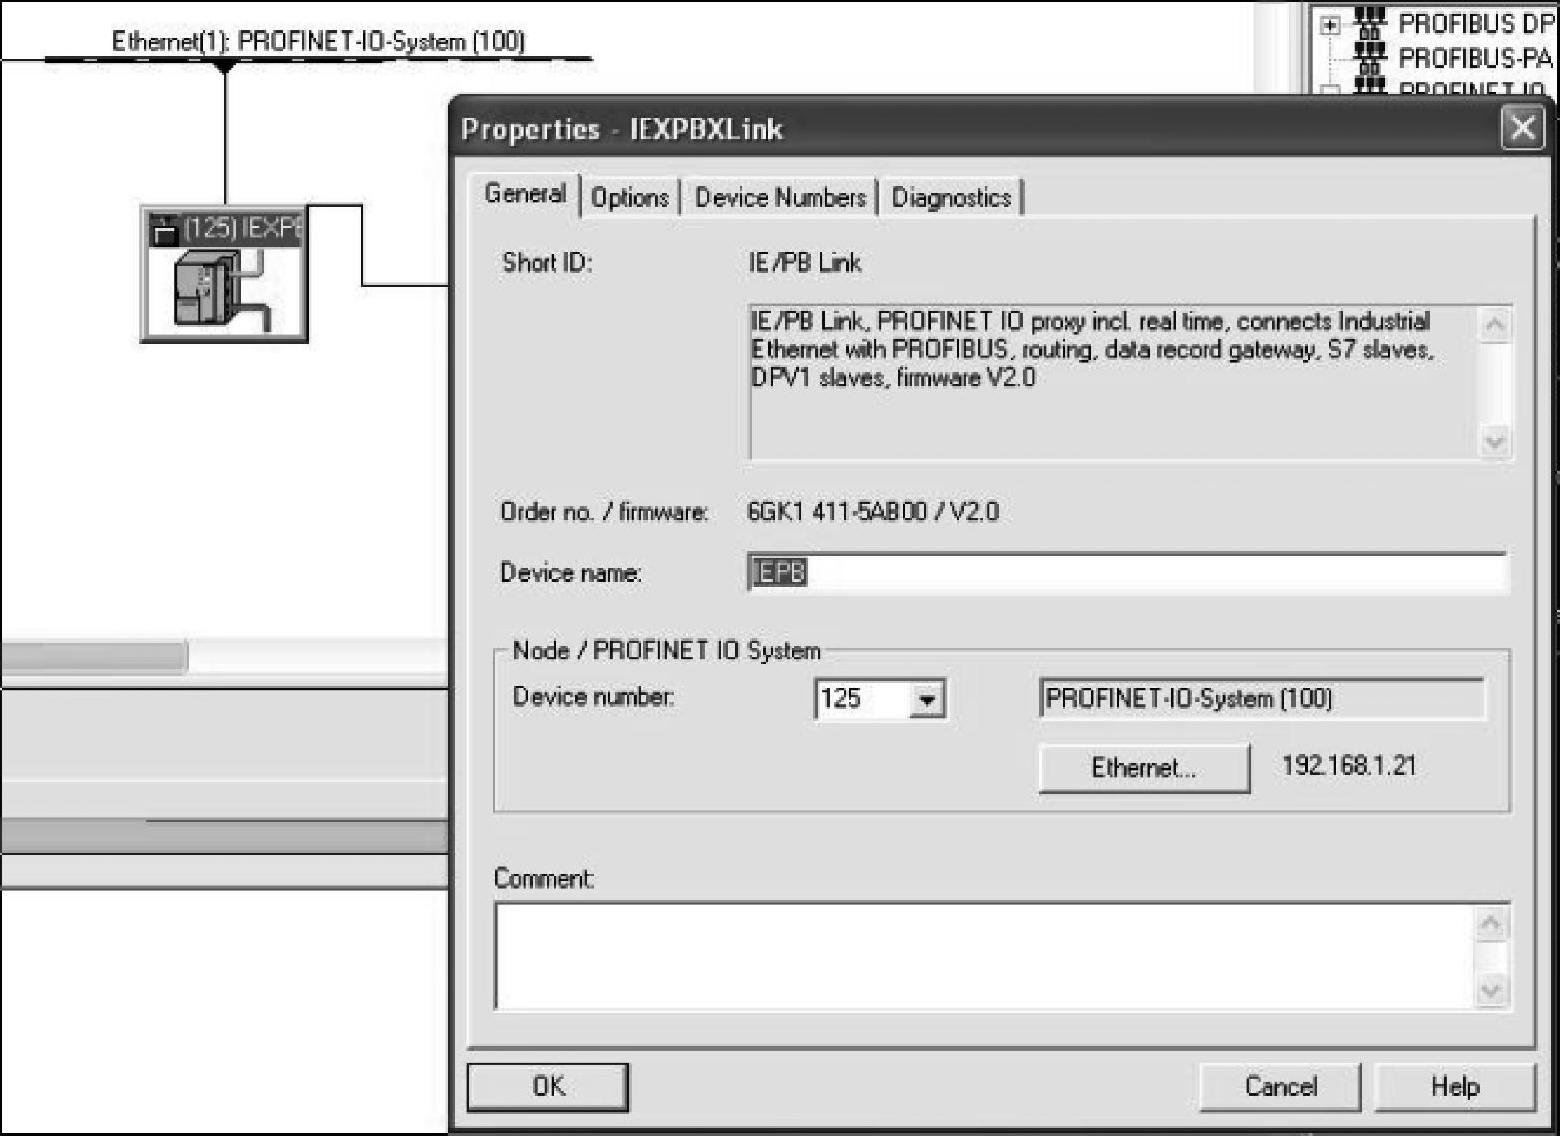Click the Help button

(1455, 1086)
